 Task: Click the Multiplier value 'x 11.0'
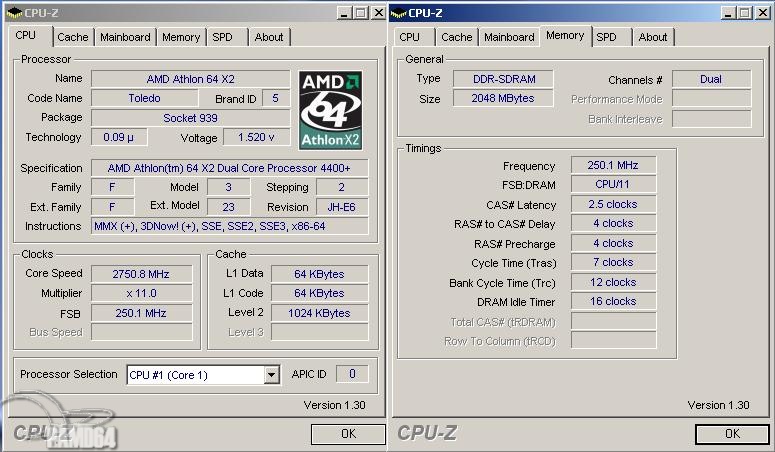[x=141, y=293]
